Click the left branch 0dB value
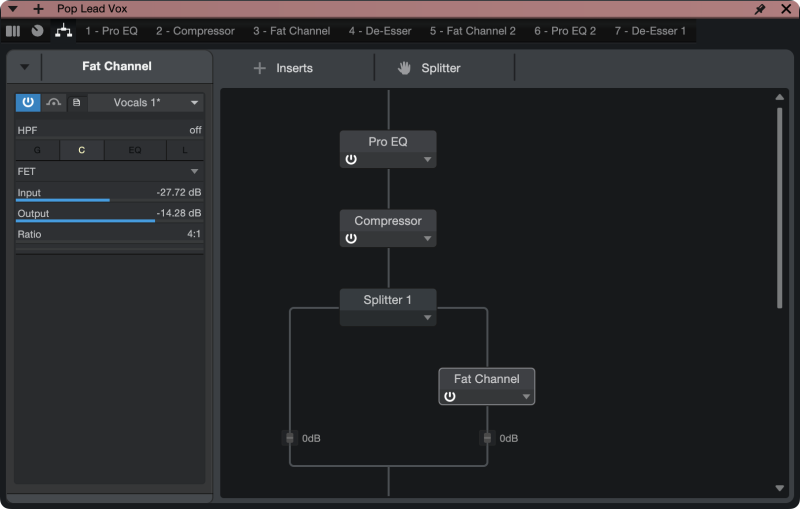 (x=311, y=439)
